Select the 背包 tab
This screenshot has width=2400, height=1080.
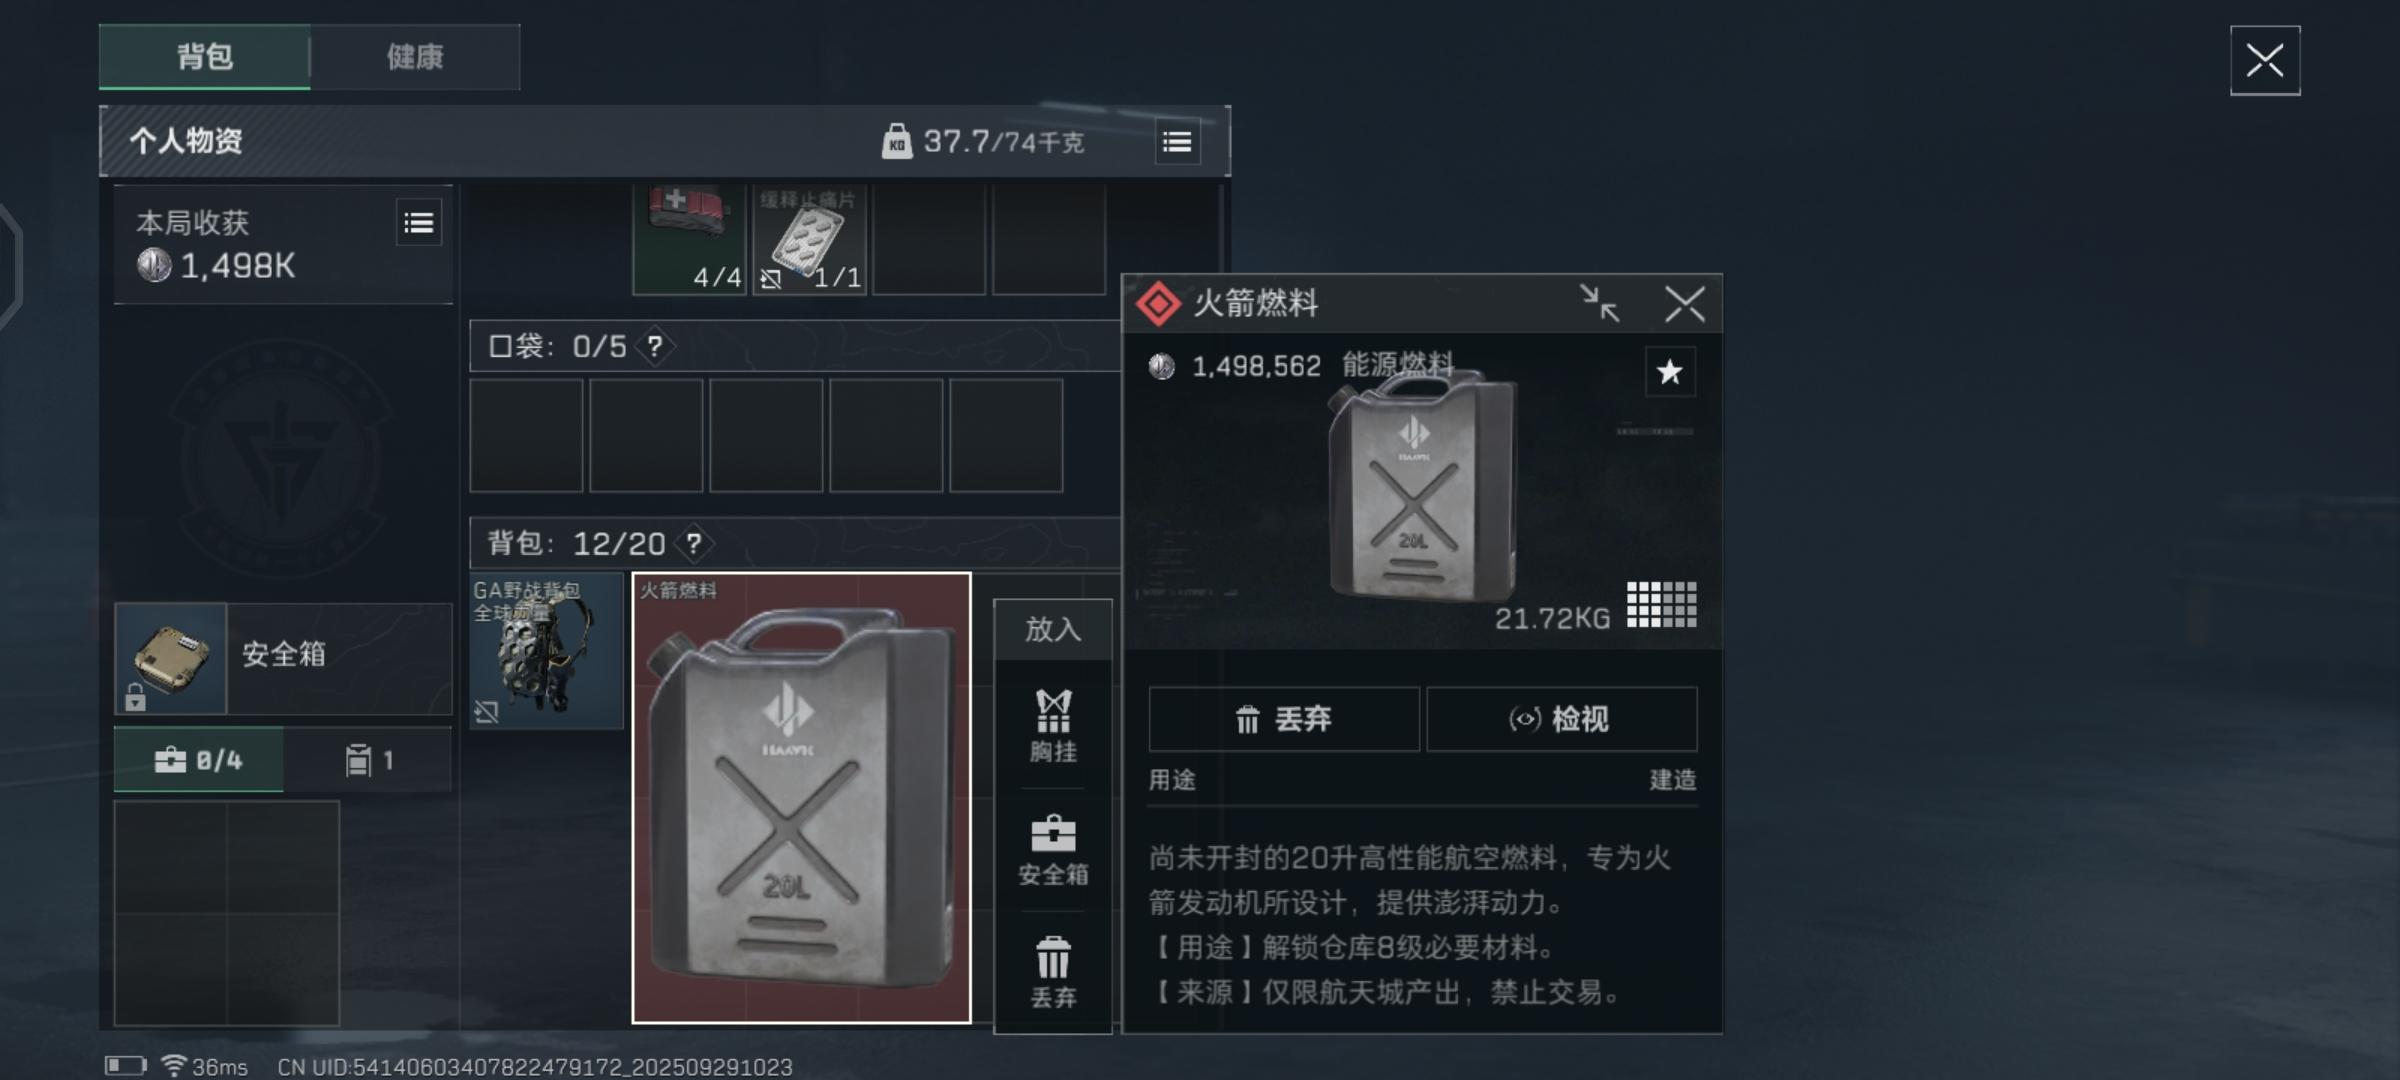[205, 57]
